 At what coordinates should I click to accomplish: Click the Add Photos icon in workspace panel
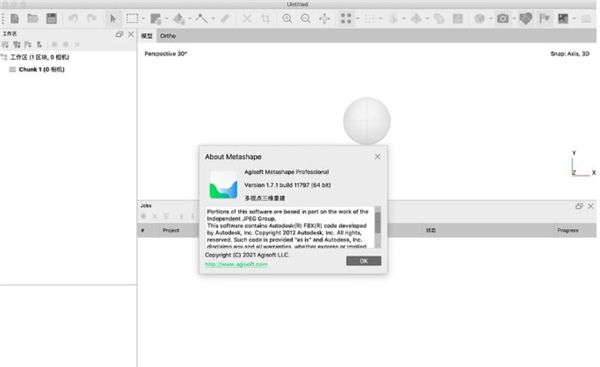(x=16, y=45)
